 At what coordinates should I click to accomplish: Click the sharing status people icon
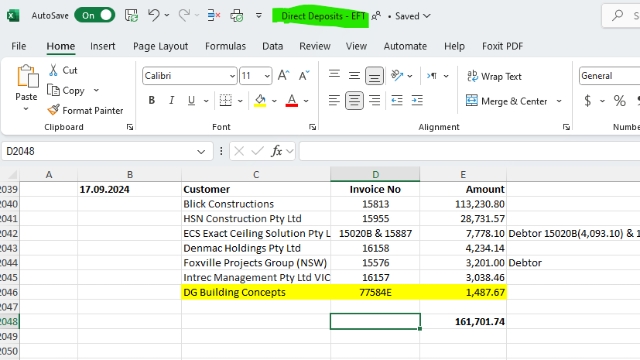point(376,16)
